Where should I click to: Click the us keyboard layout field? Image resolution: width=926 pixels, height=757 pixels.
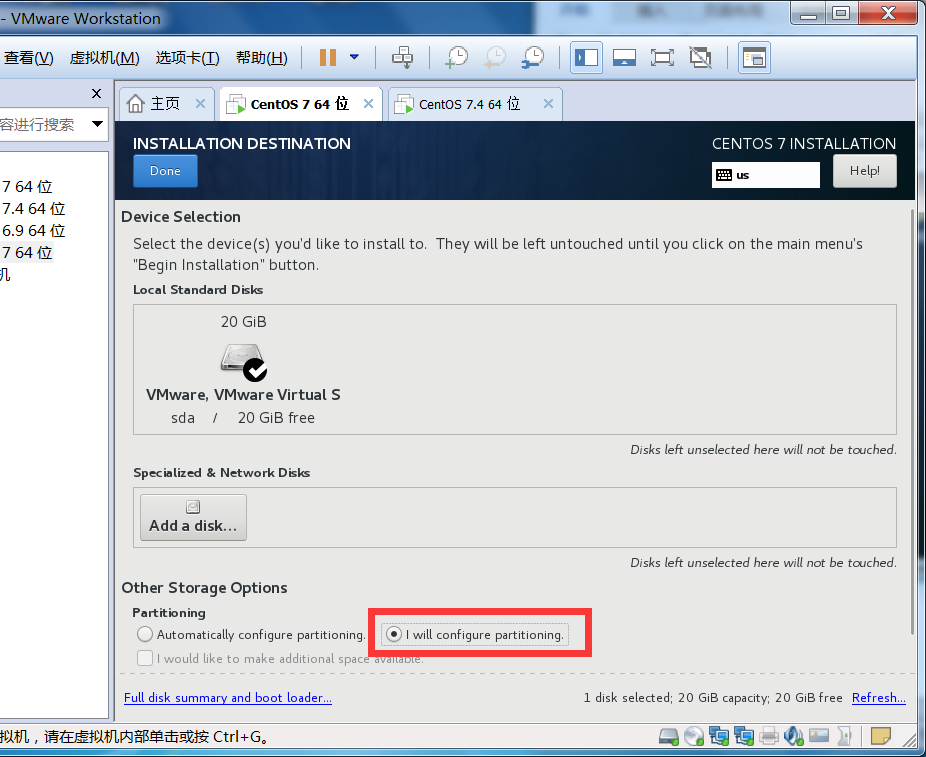click(x=765, y=175)
